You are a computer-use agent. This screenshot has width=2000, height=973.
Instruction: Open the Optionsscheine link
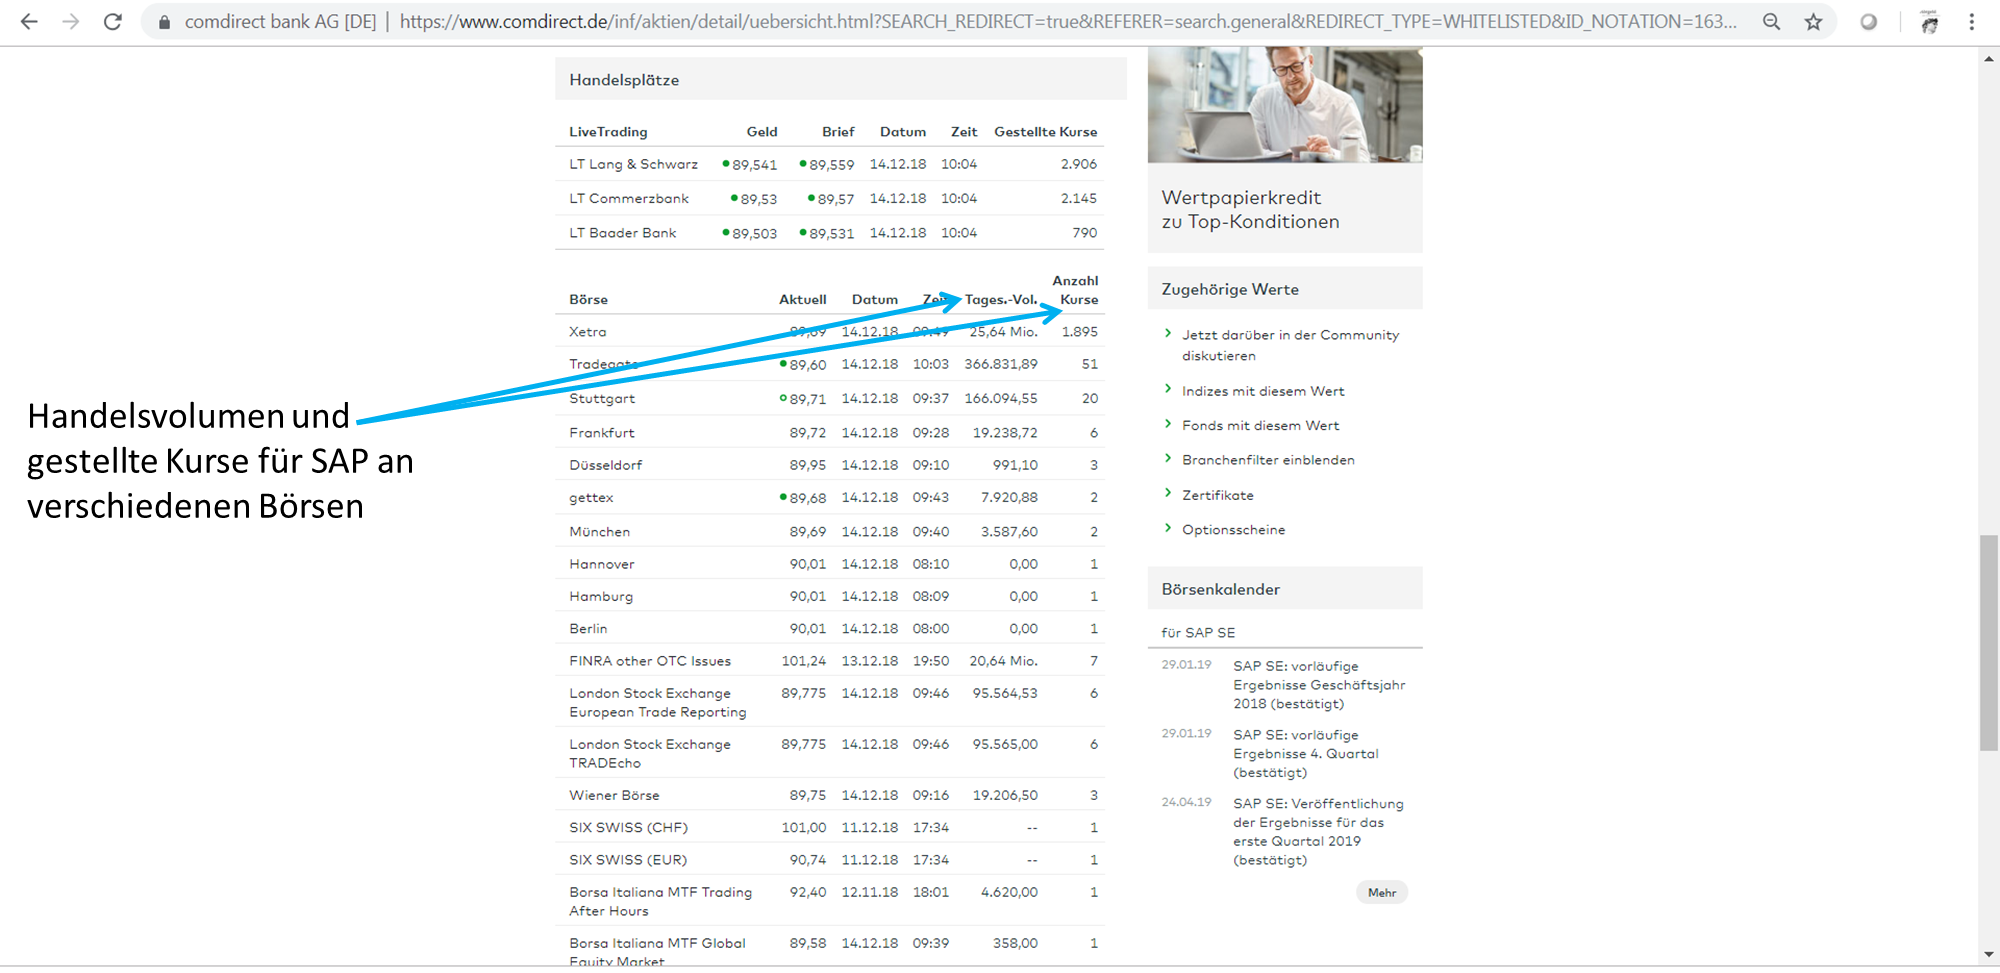pos(1233,530)
